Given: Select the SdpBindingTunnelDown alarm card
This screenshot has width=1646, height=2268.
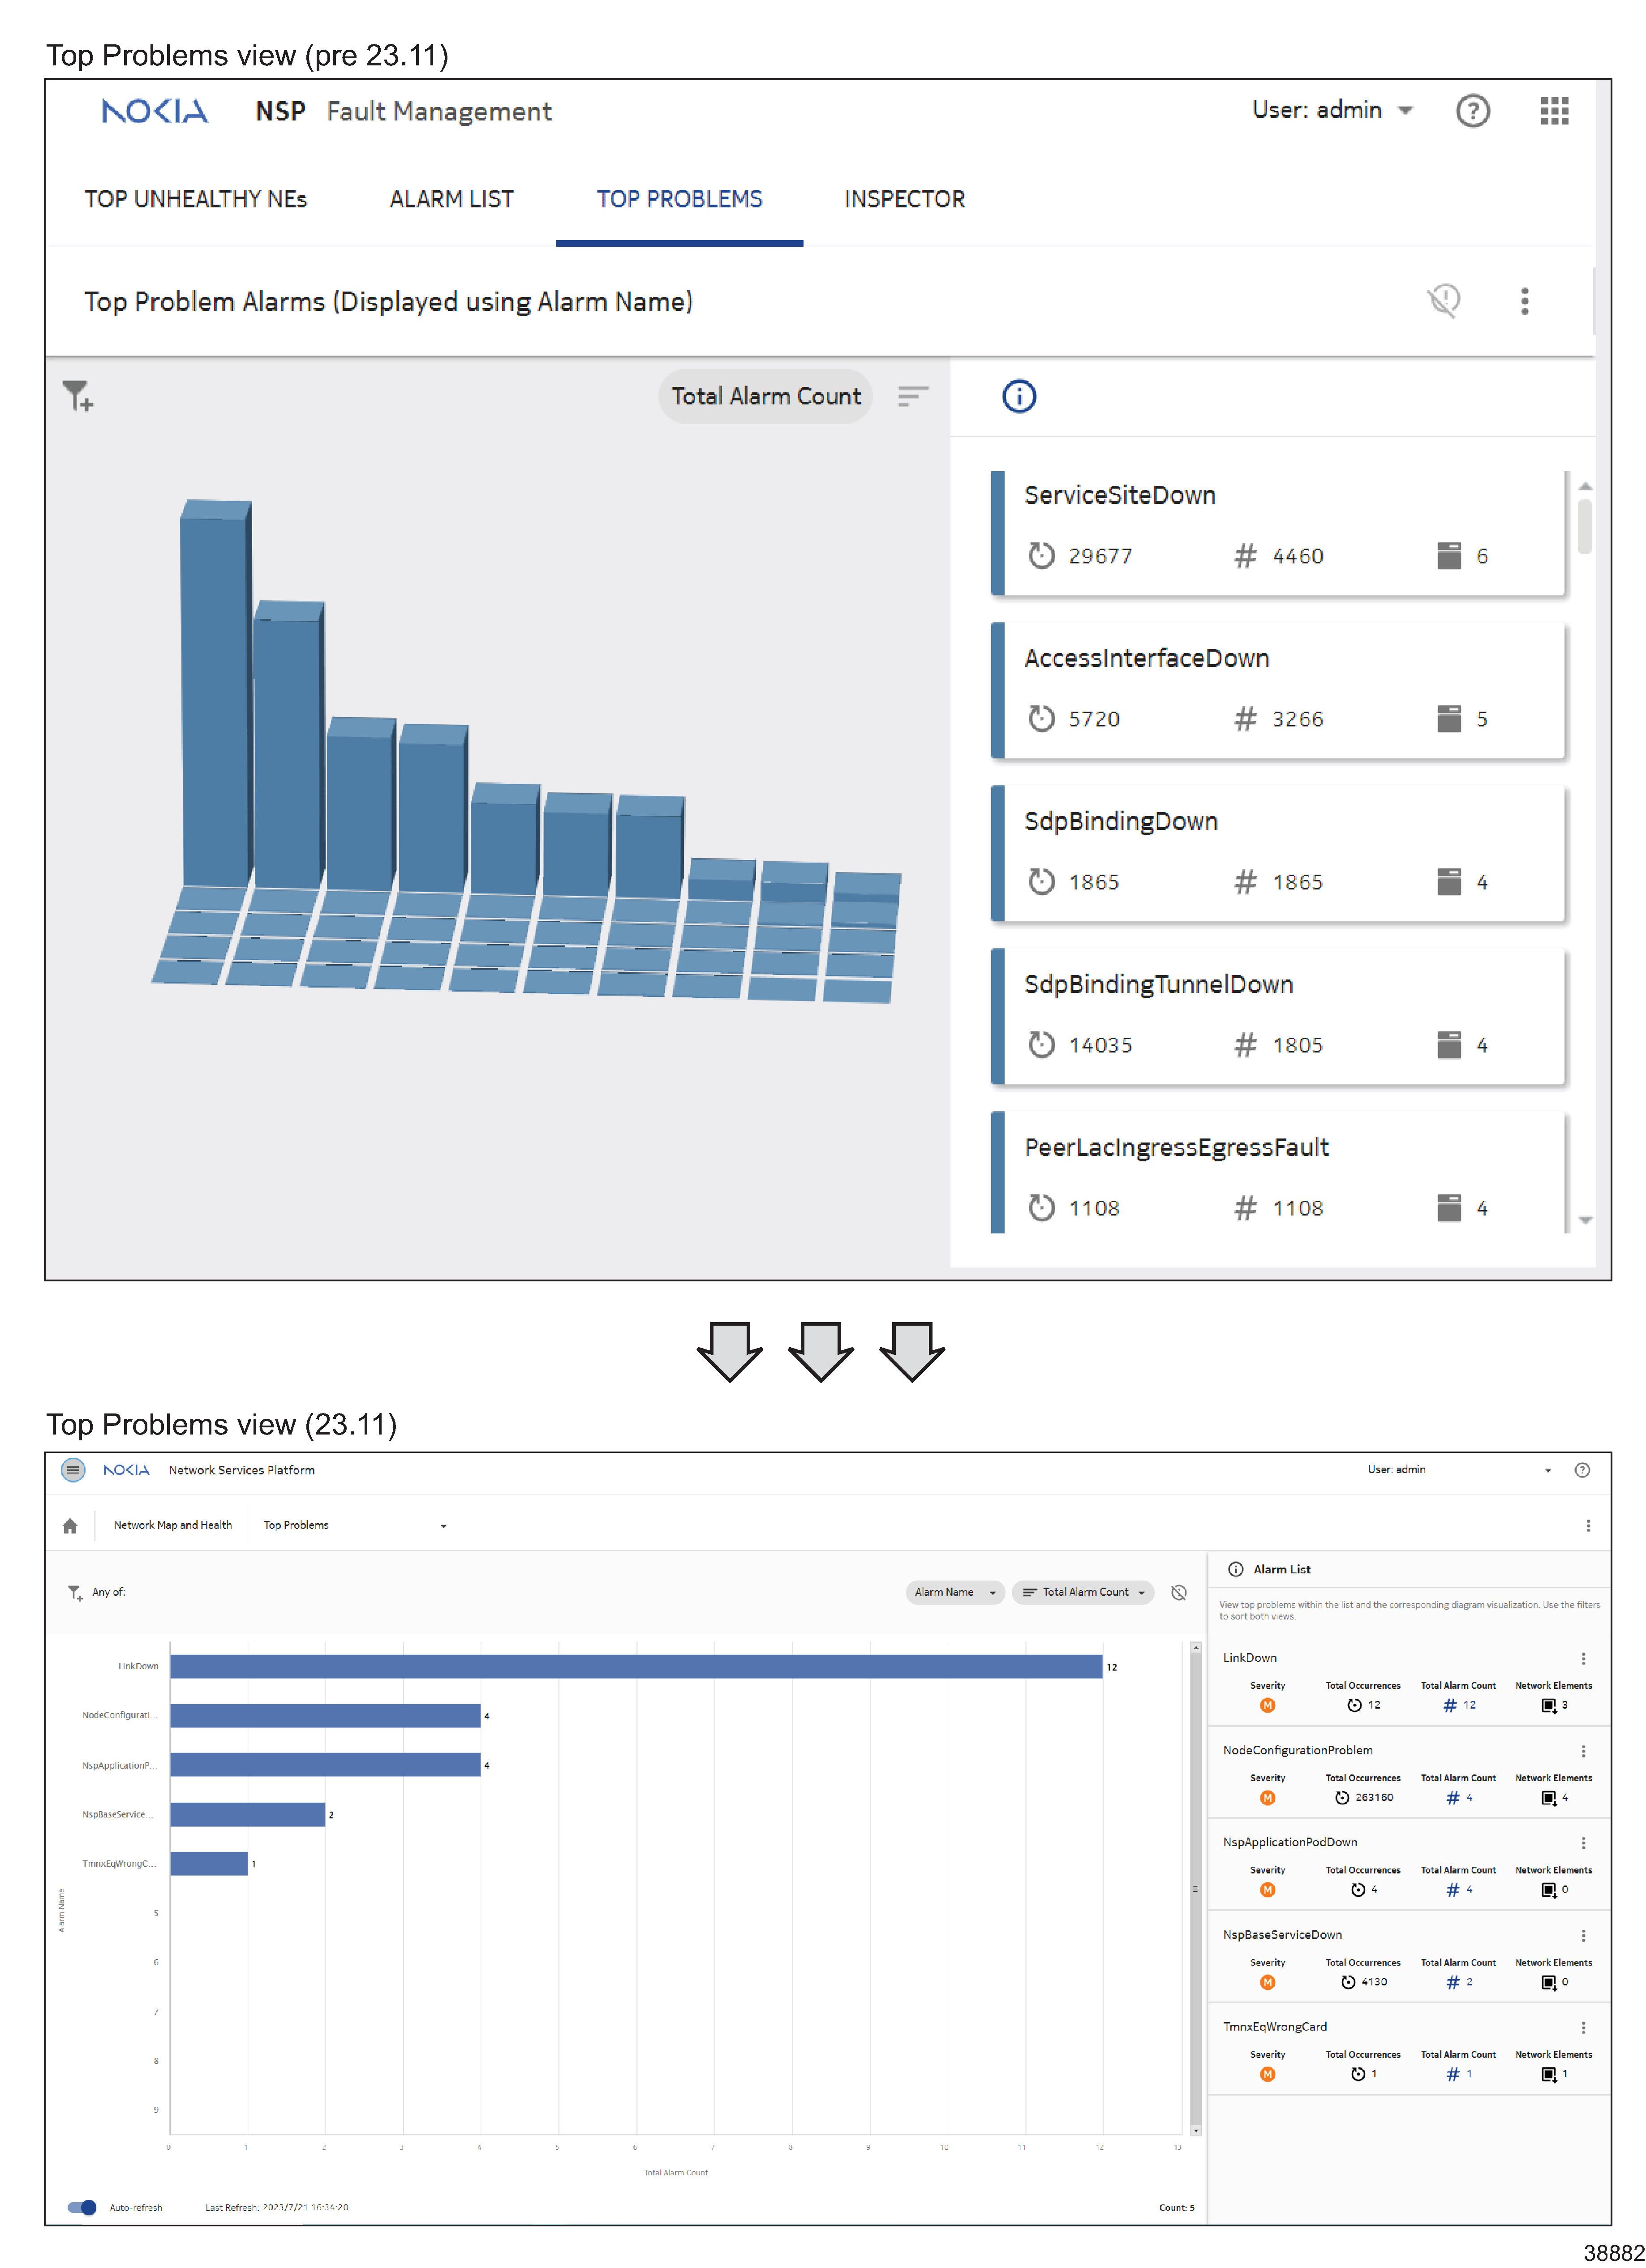Looking at the screenshot, I should point(1278,1017).
